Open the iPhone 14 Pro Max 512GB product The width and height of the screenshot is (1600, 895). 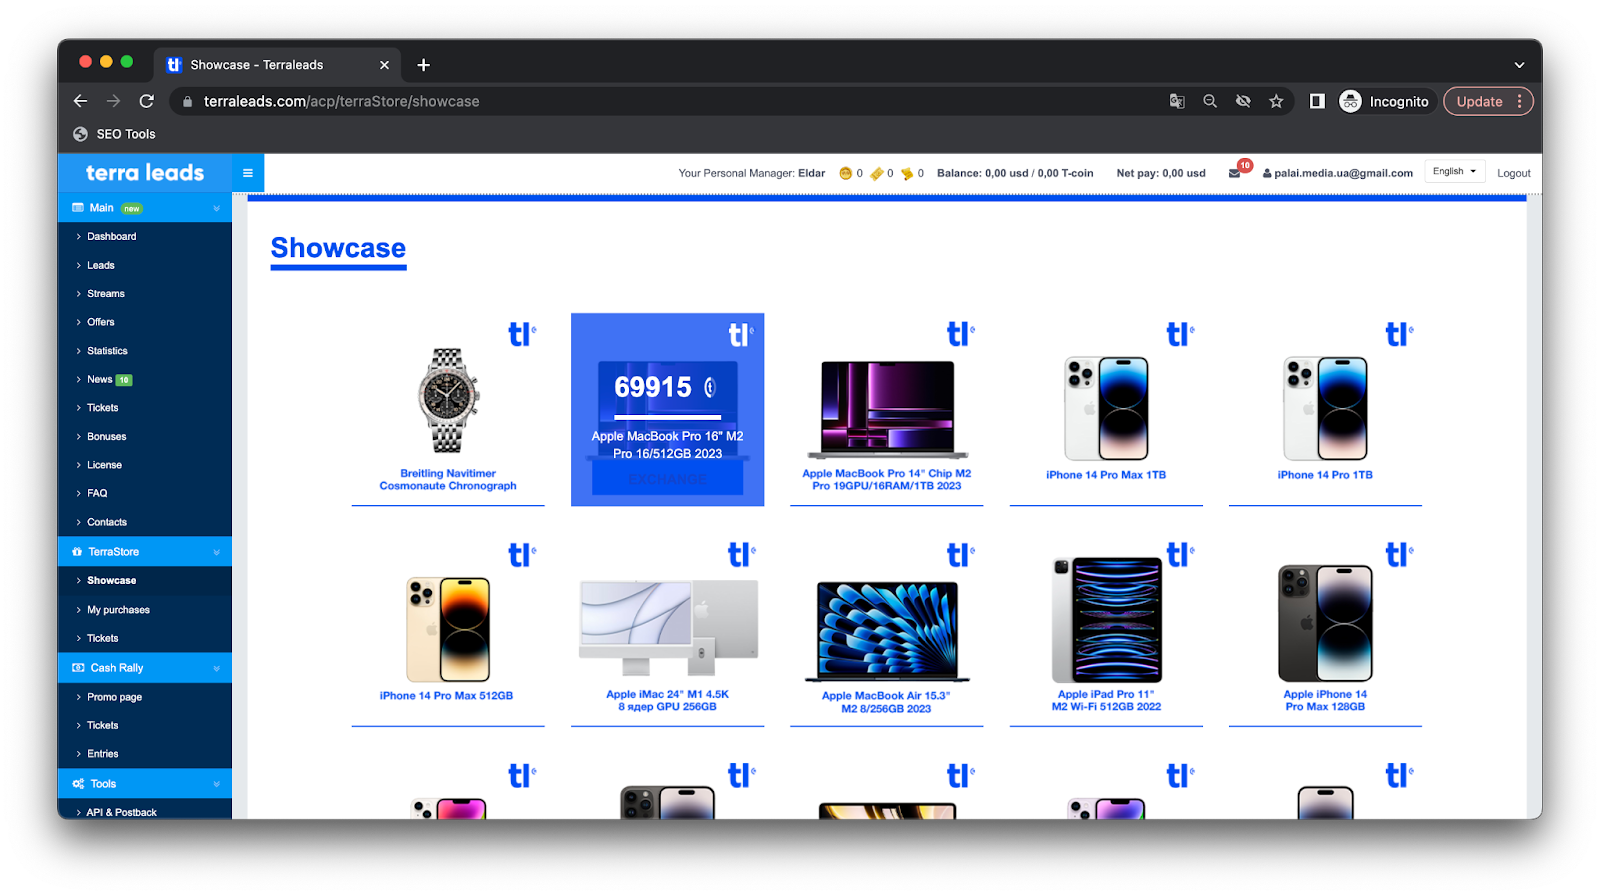[x=448, y=630]
